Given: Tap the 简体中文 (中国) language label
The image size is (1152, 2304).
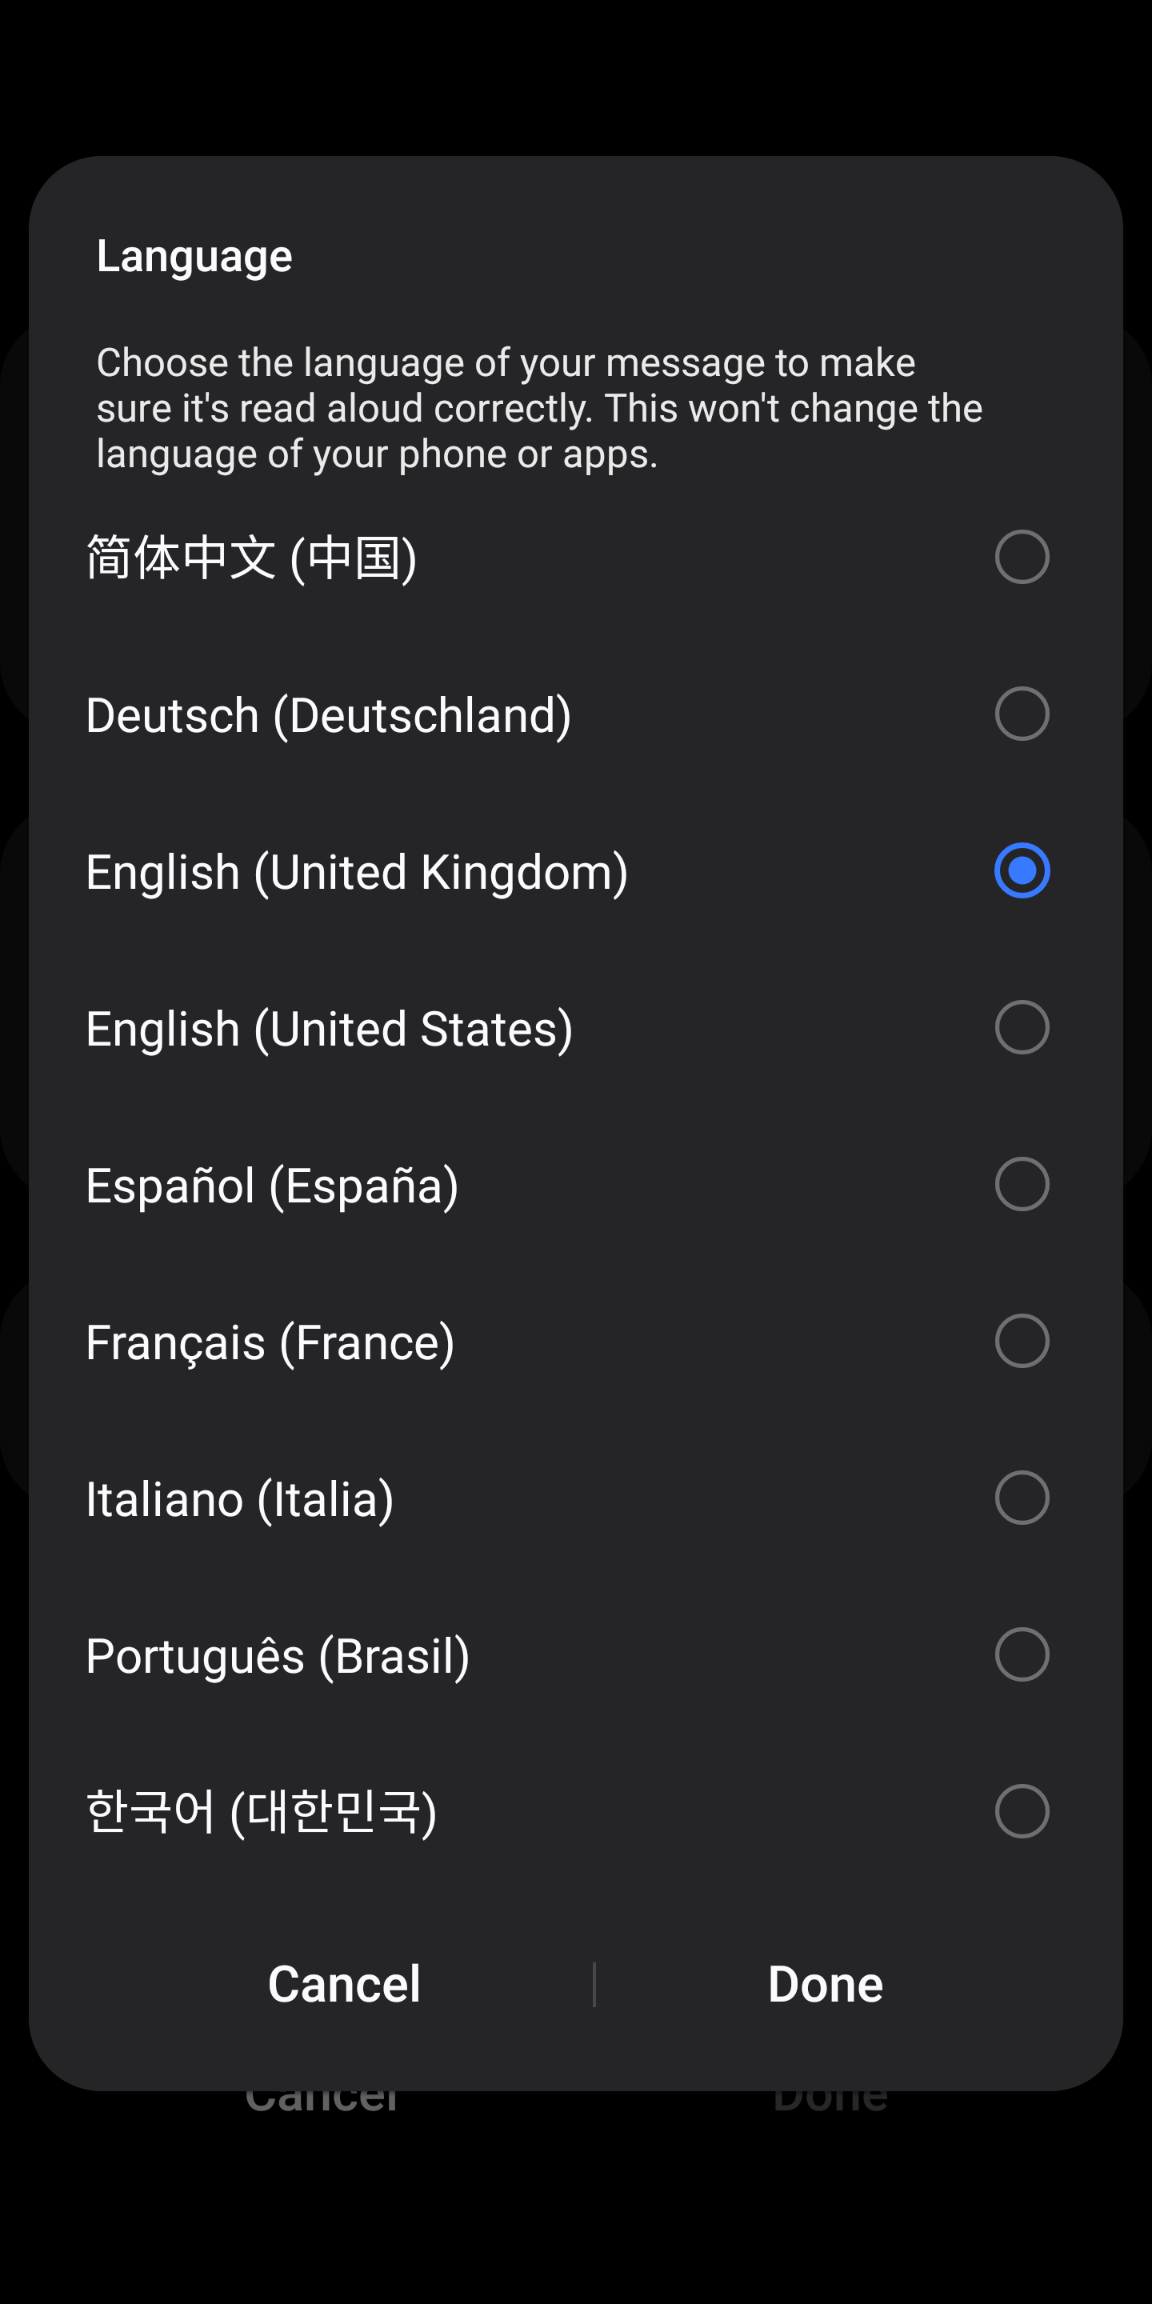Looking at the screenshot, I should tap(251, 558).
